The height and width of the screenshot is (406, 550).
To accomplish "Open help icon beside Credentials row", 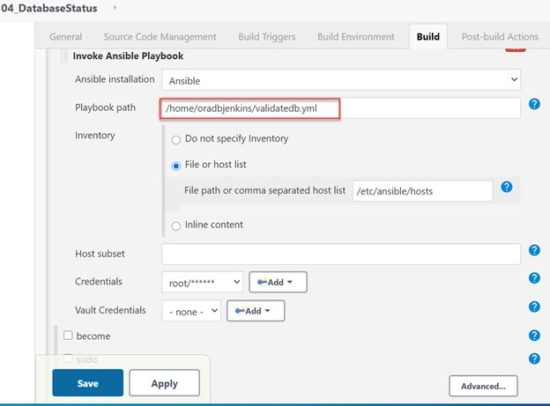I will (x=534, y=278).
